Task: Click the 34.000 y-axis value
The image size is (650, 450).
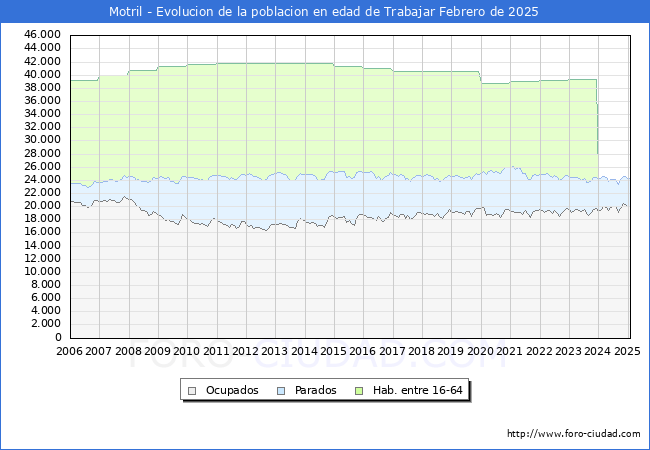Action: (x=43, y=114)
